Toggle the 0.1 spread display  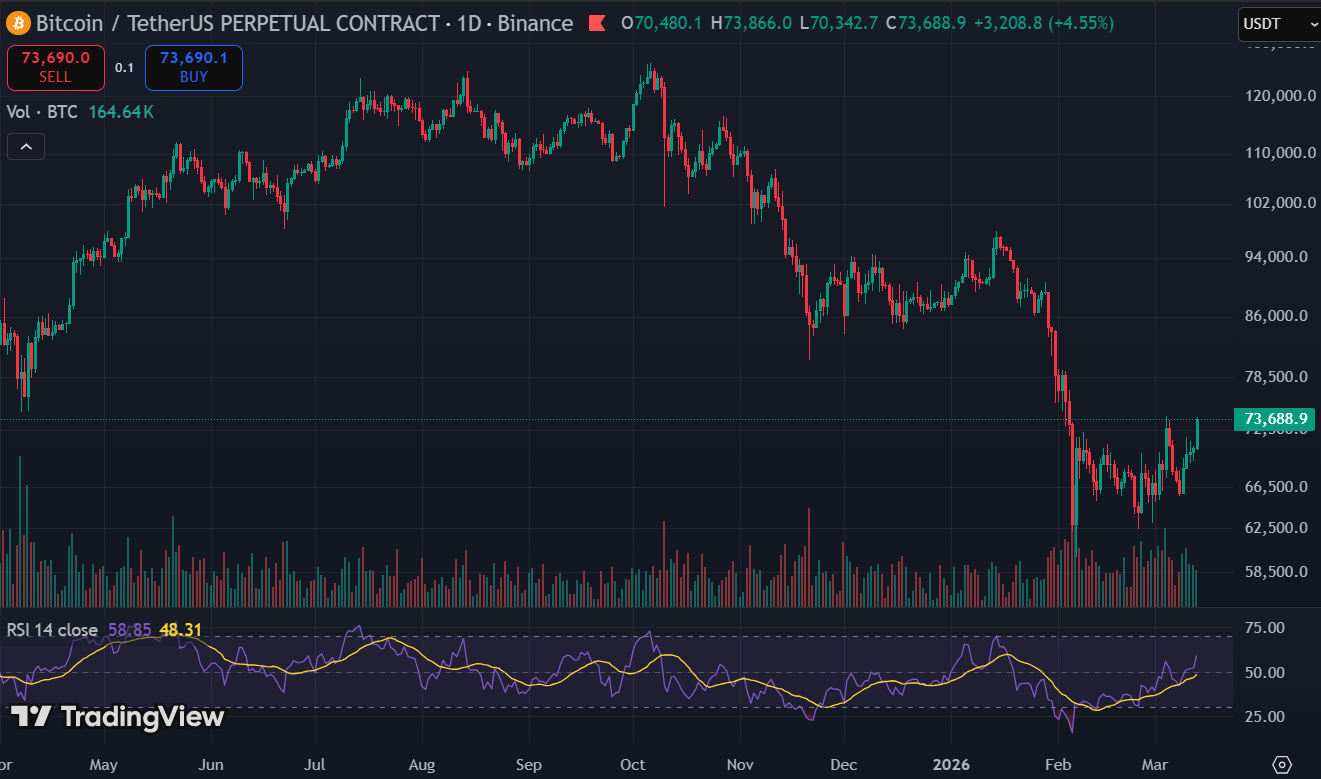(x=124, y=67)
